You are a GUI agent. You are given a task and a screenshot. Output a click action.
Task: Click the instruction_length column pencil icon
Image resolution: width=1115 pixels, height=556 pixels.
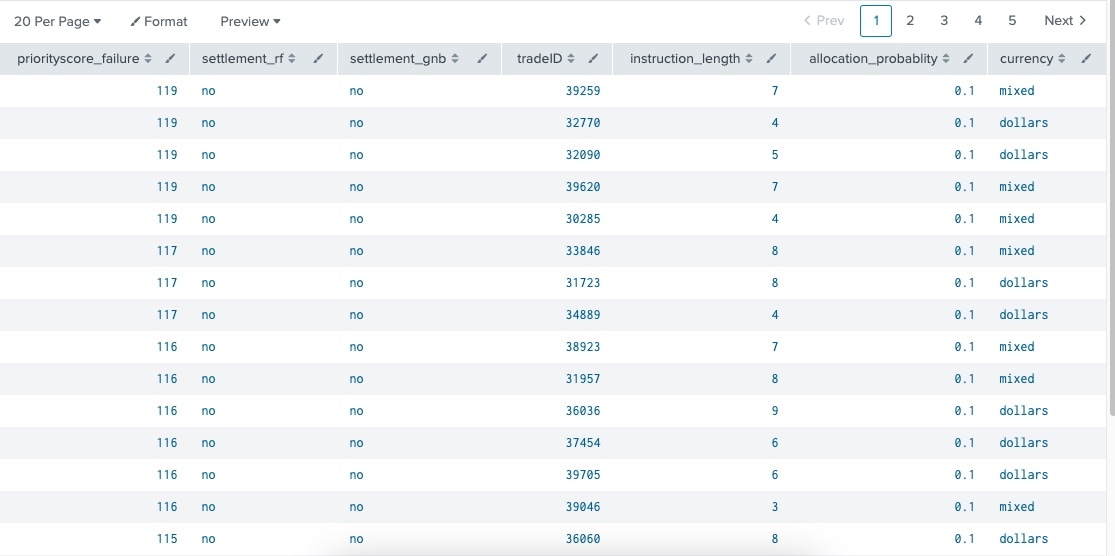coord(772,59)
